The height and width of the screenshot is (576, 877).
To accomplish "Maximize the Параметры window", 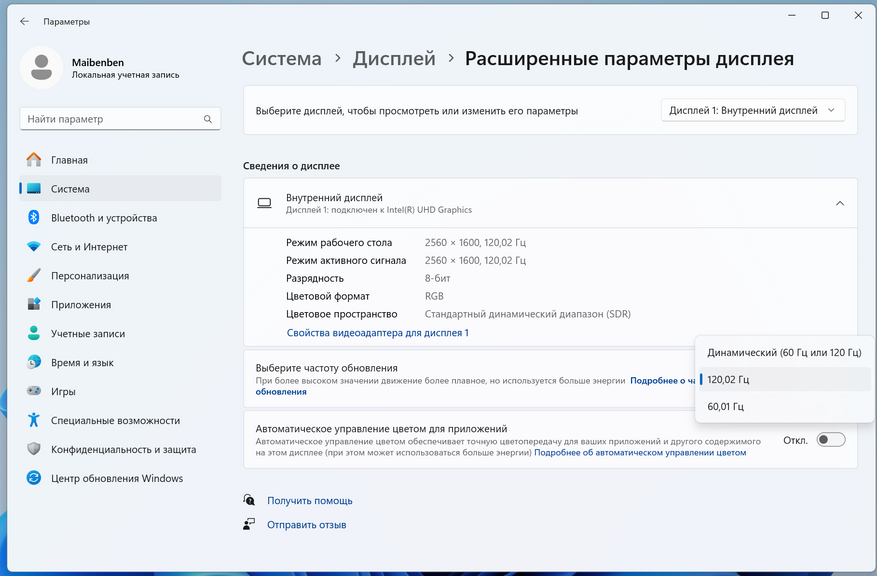I will point(825,16).
